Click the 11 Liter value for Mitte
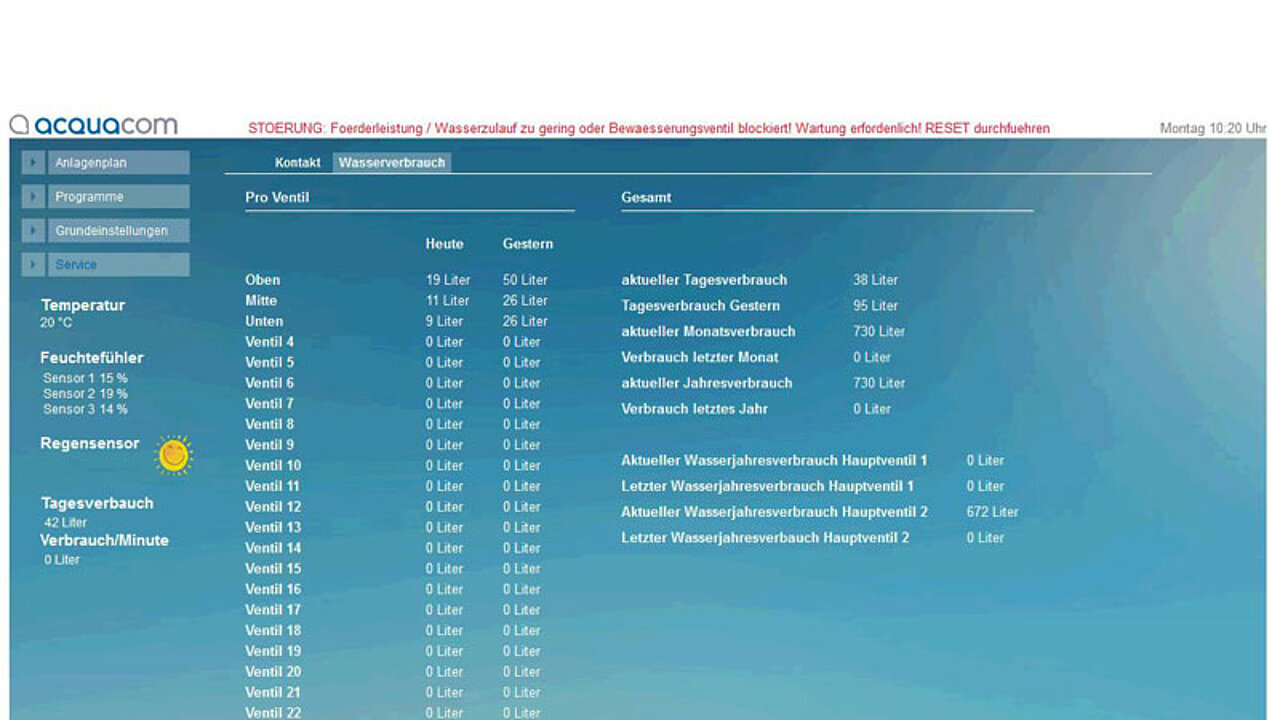 click(448, 300)
